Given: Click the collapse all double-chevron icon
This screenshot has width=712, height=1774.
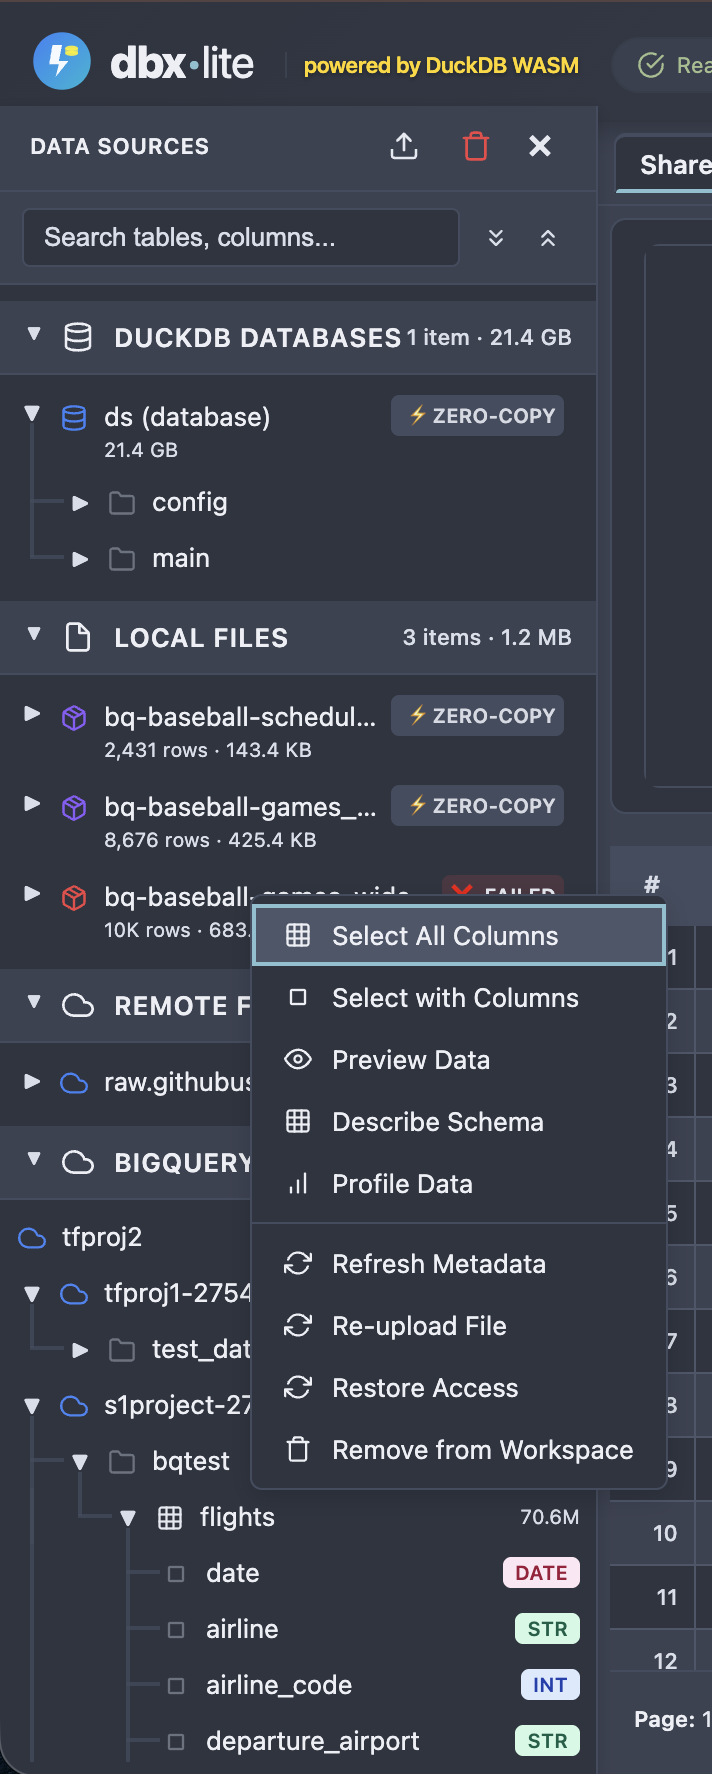Looking at the screenshot, I should click(x=548, y=238).
